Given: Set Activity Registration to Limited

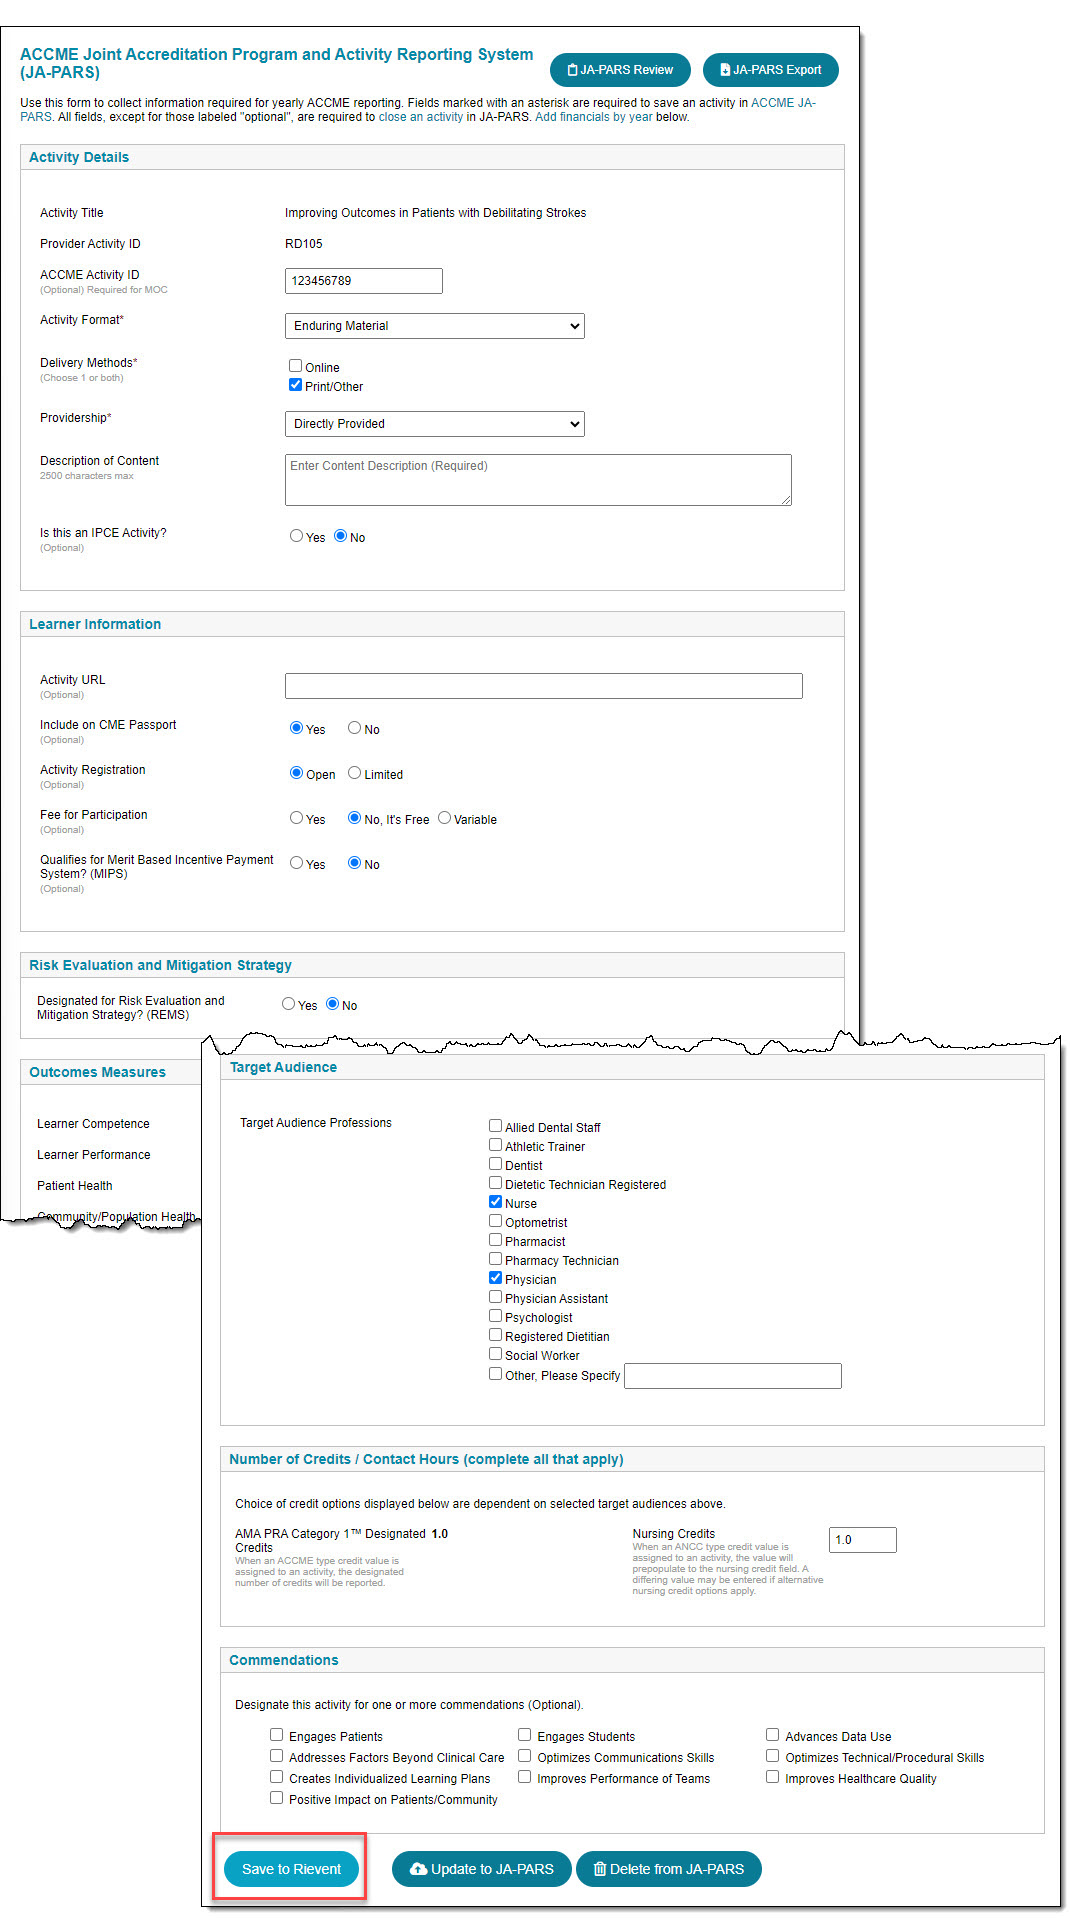Looking at the screenshot, I should (x=354, y=773).
